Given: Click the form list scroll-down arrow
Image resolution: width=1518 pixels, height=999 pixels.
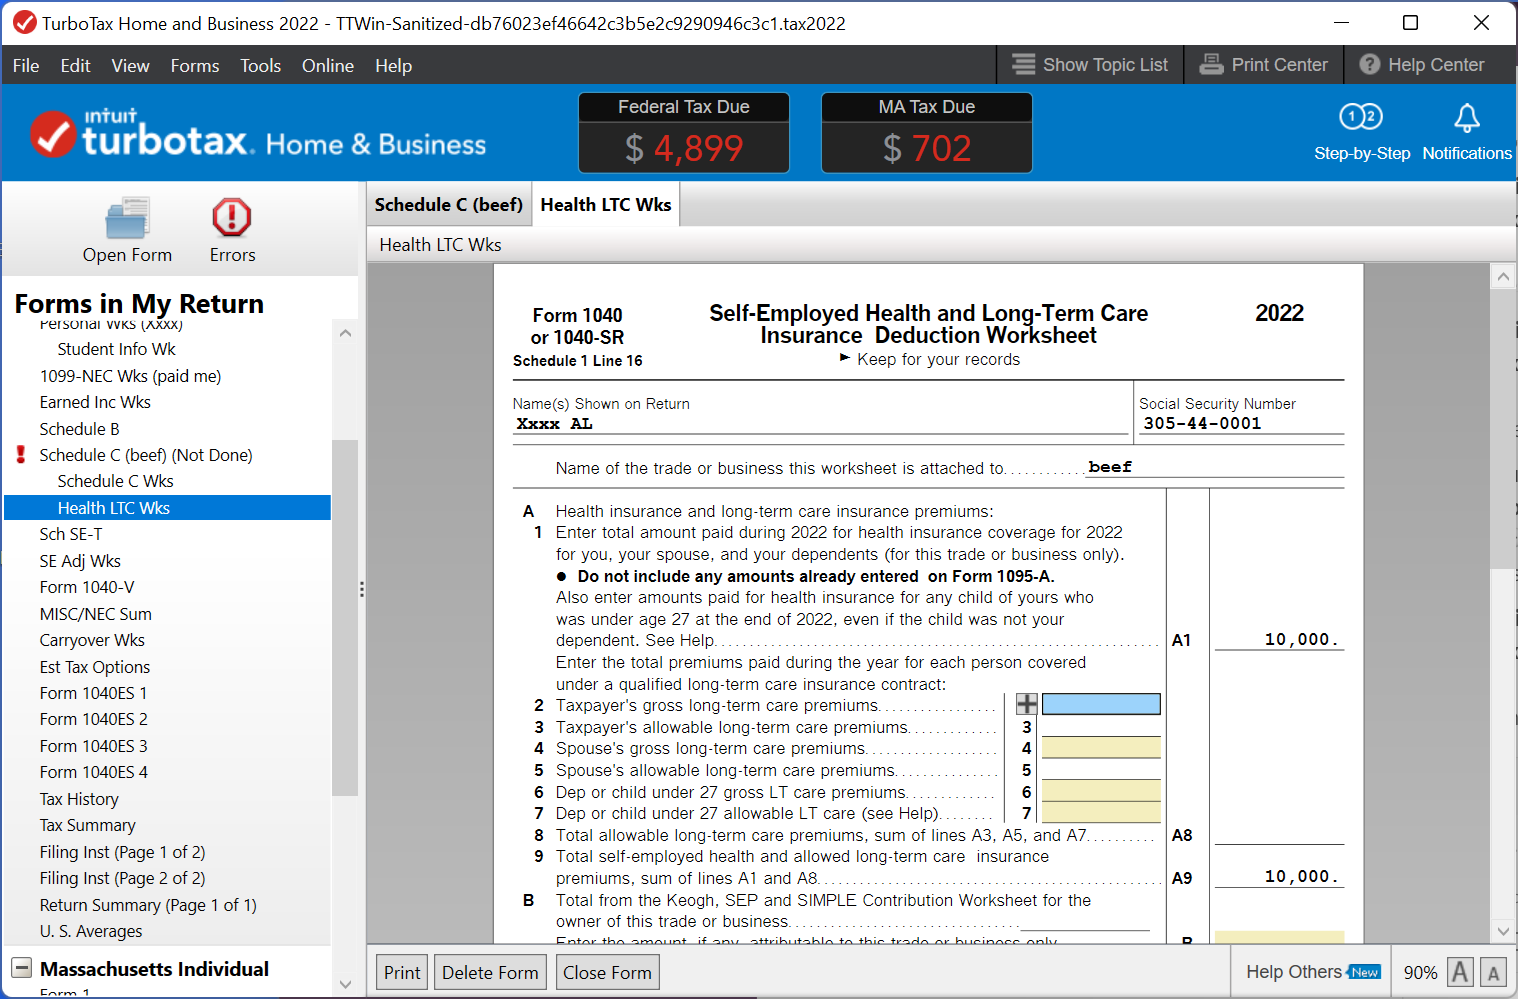Looking at the screenshot, I should [x=345, y=984].
